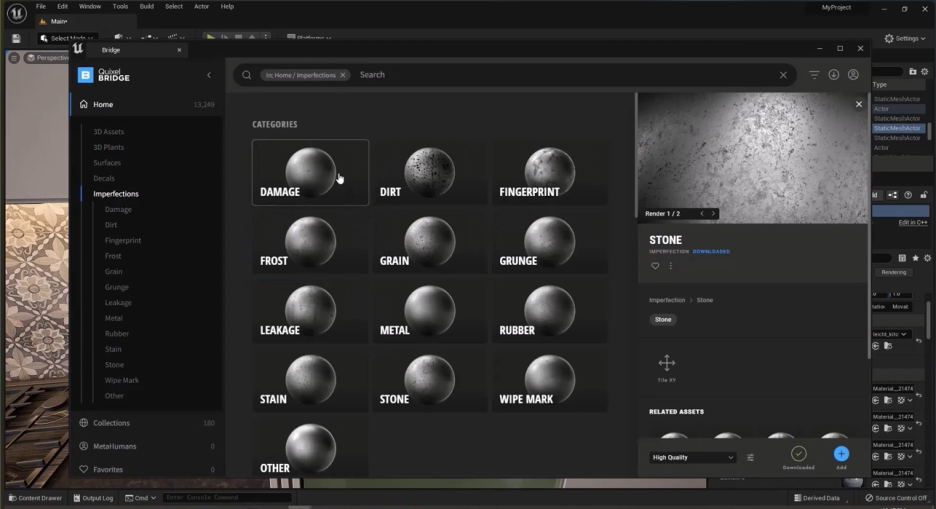Open the filter options icon
This screenshot has width=936, height=509.
point(814,75)
